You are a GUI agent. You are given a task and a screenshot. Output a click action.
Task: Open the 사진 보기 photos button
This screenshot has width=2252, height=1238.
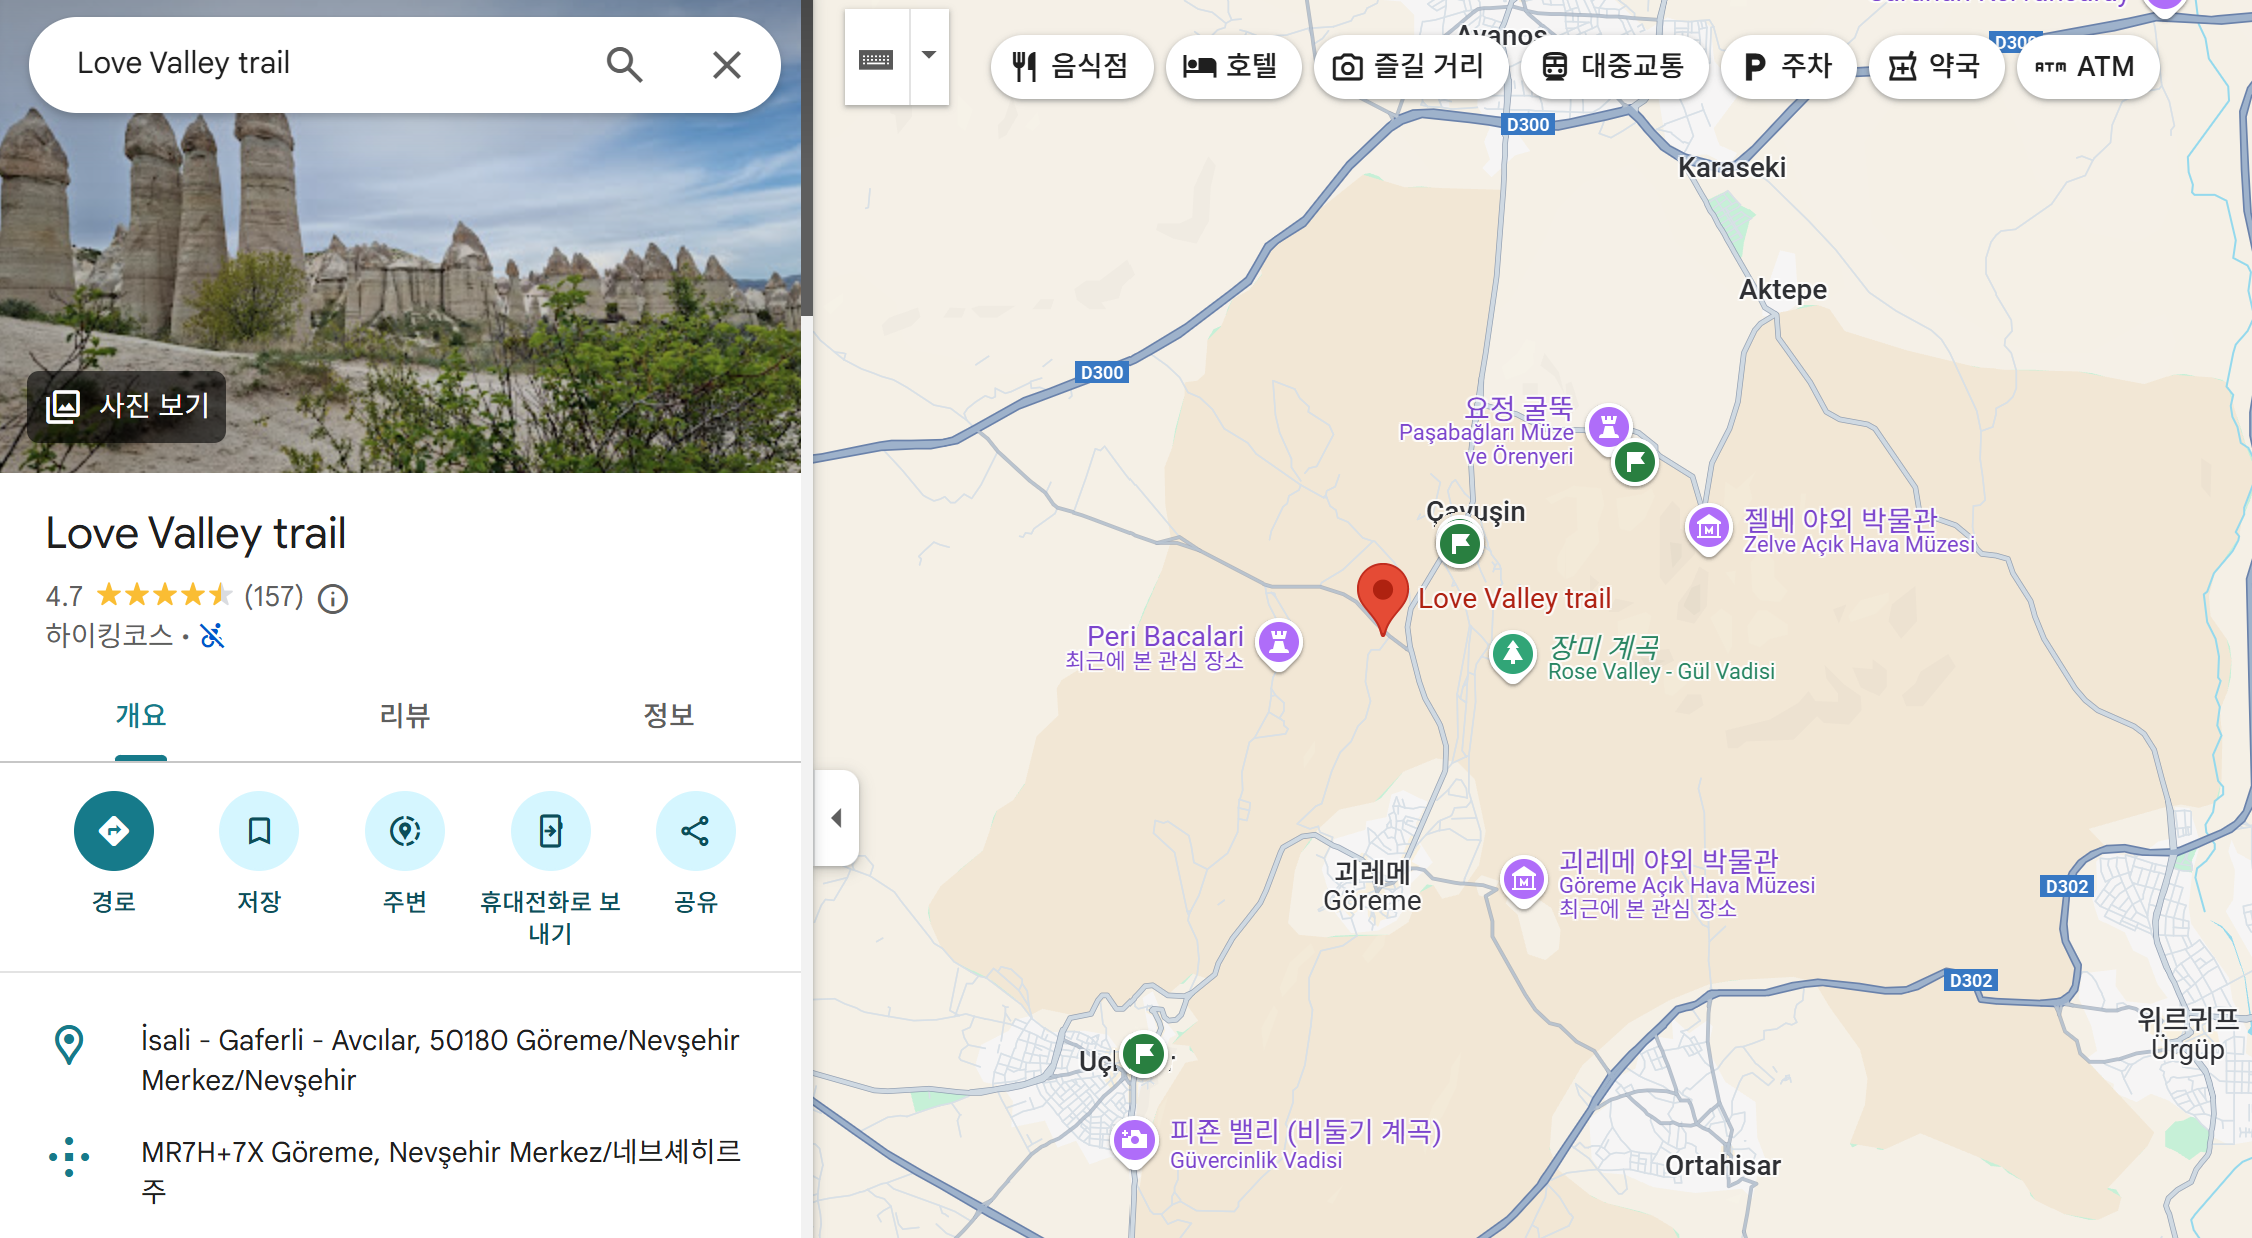click(x=127, y=406)
